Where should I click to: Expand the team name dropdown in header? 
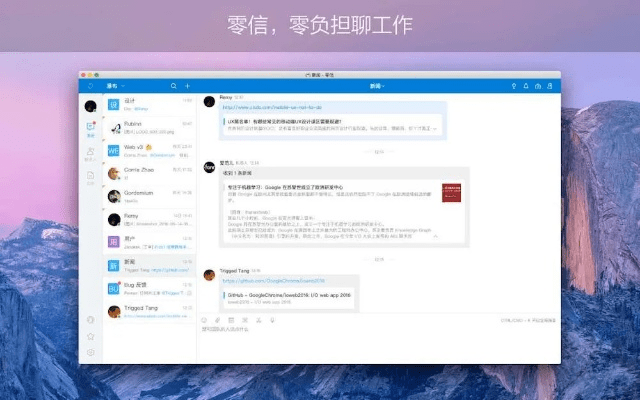pyautogui.click(x=115, y=86)
